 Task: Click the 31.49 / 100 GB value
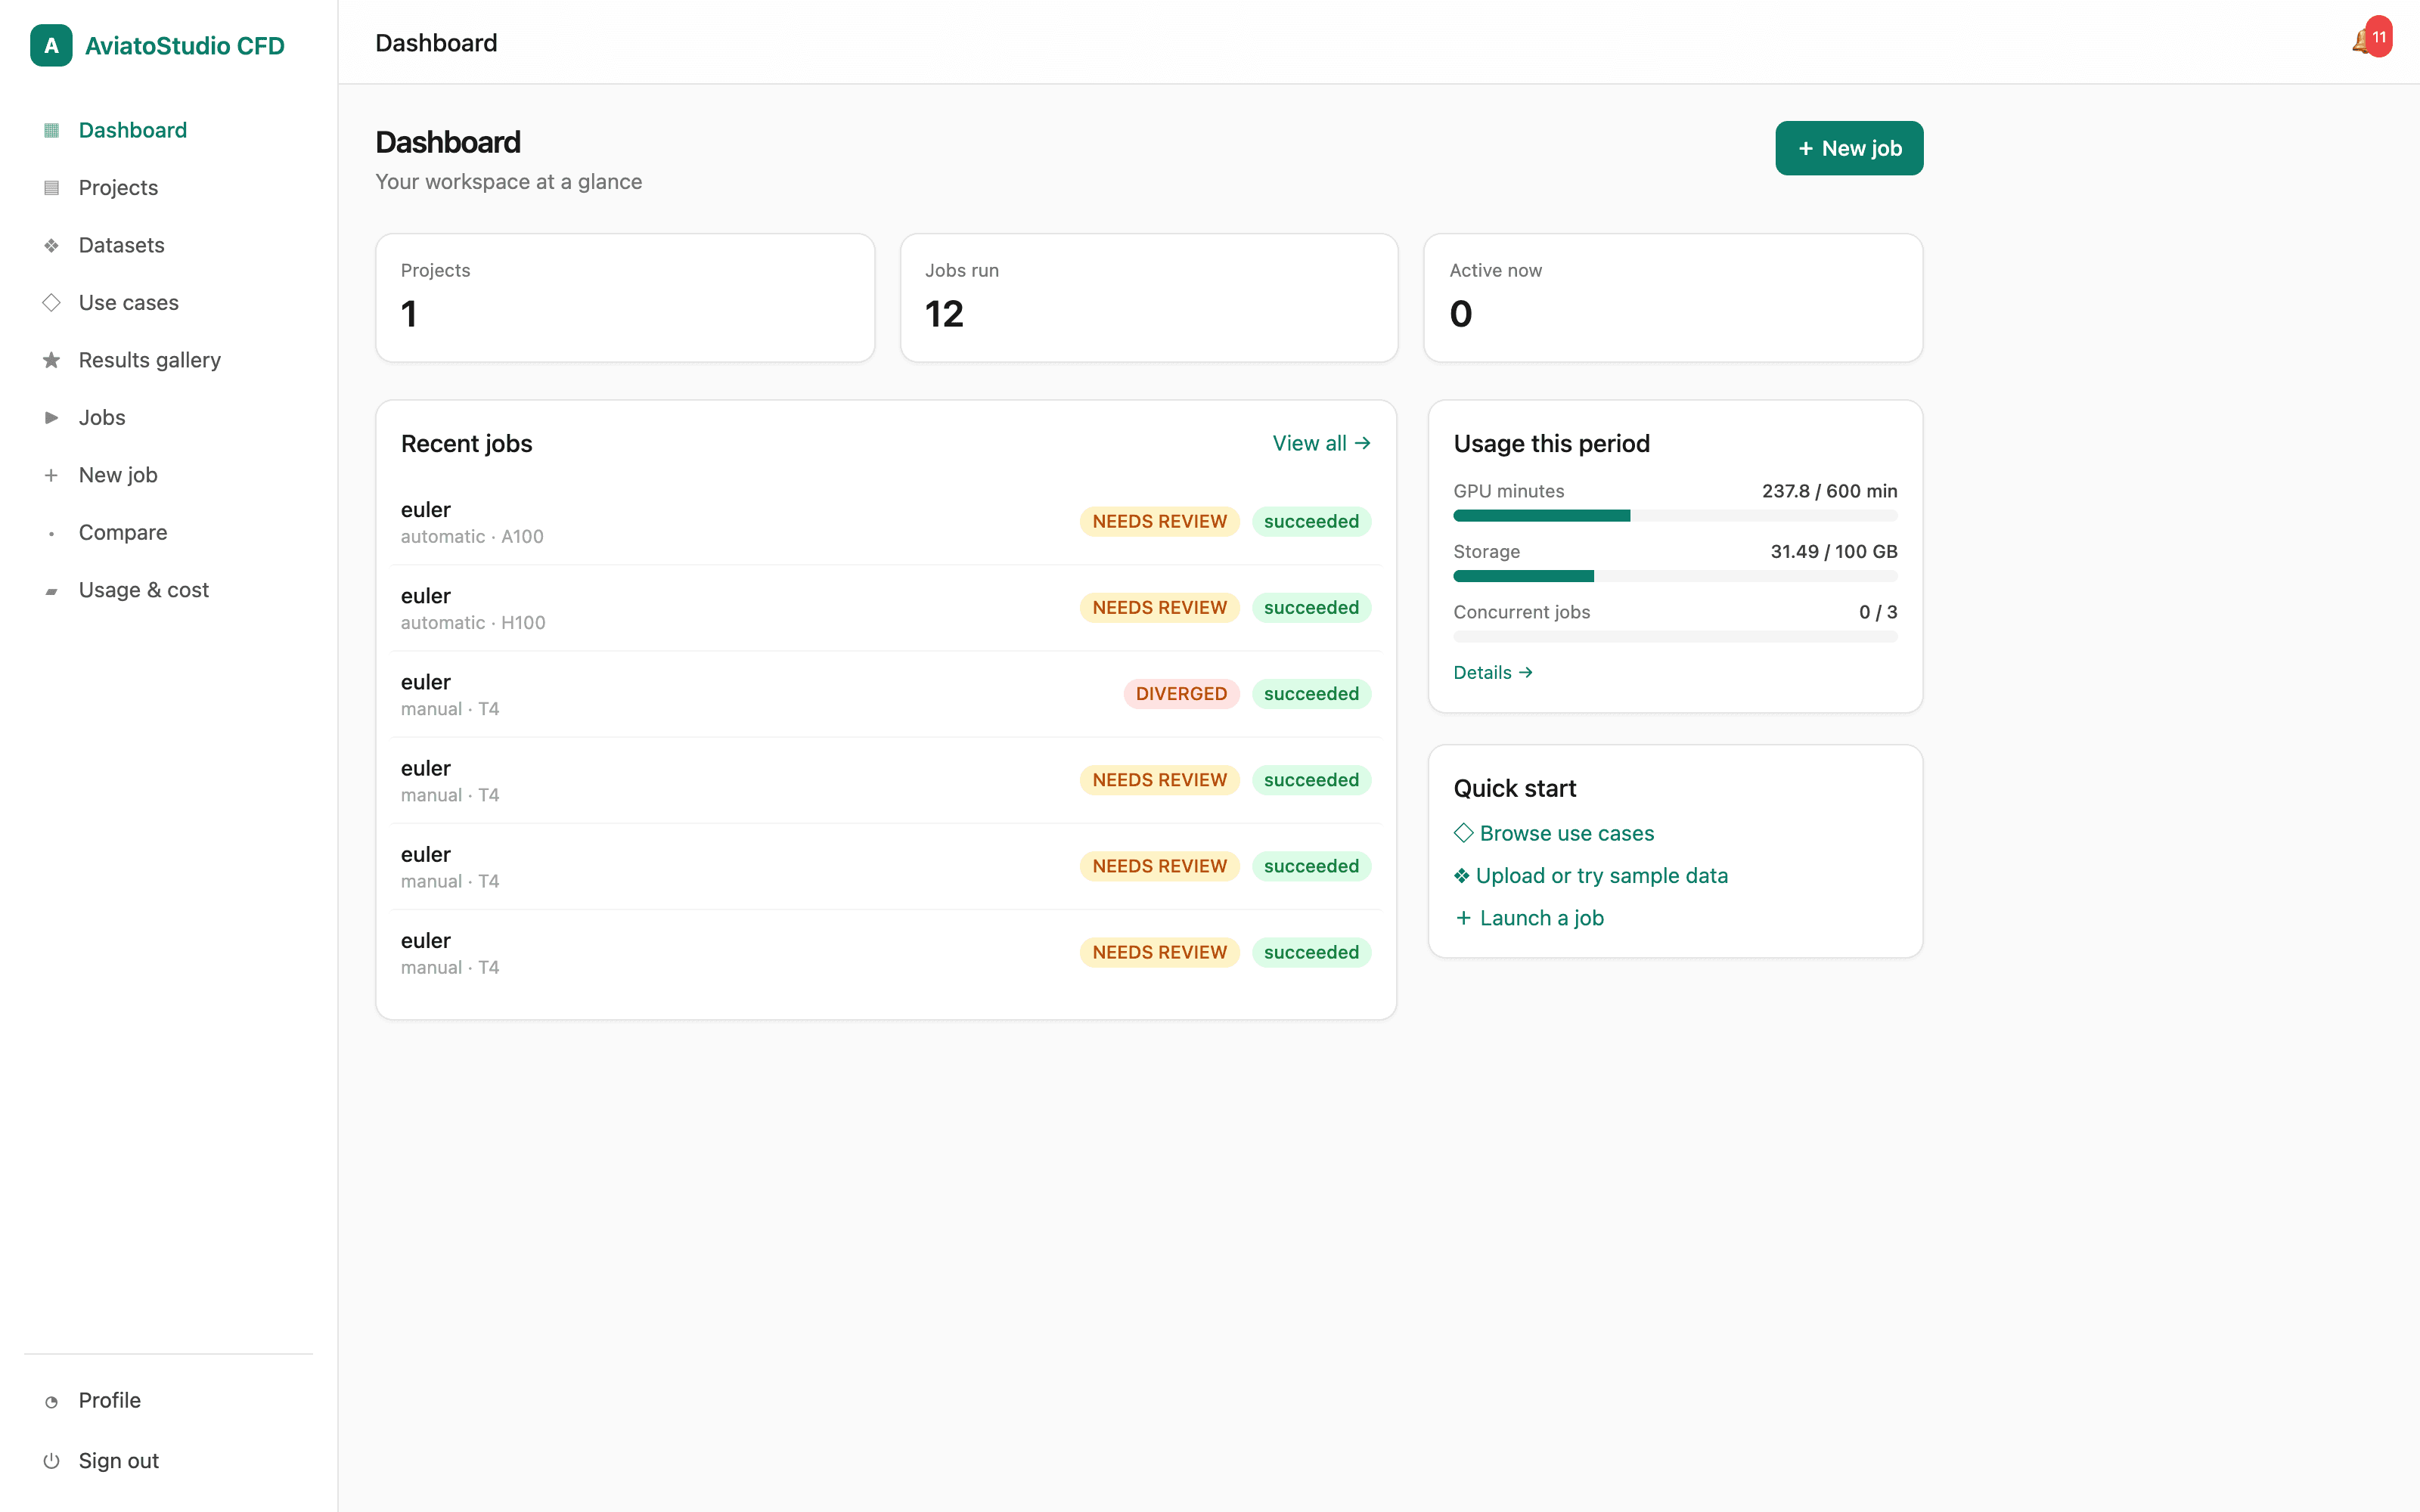[1833, 552]
